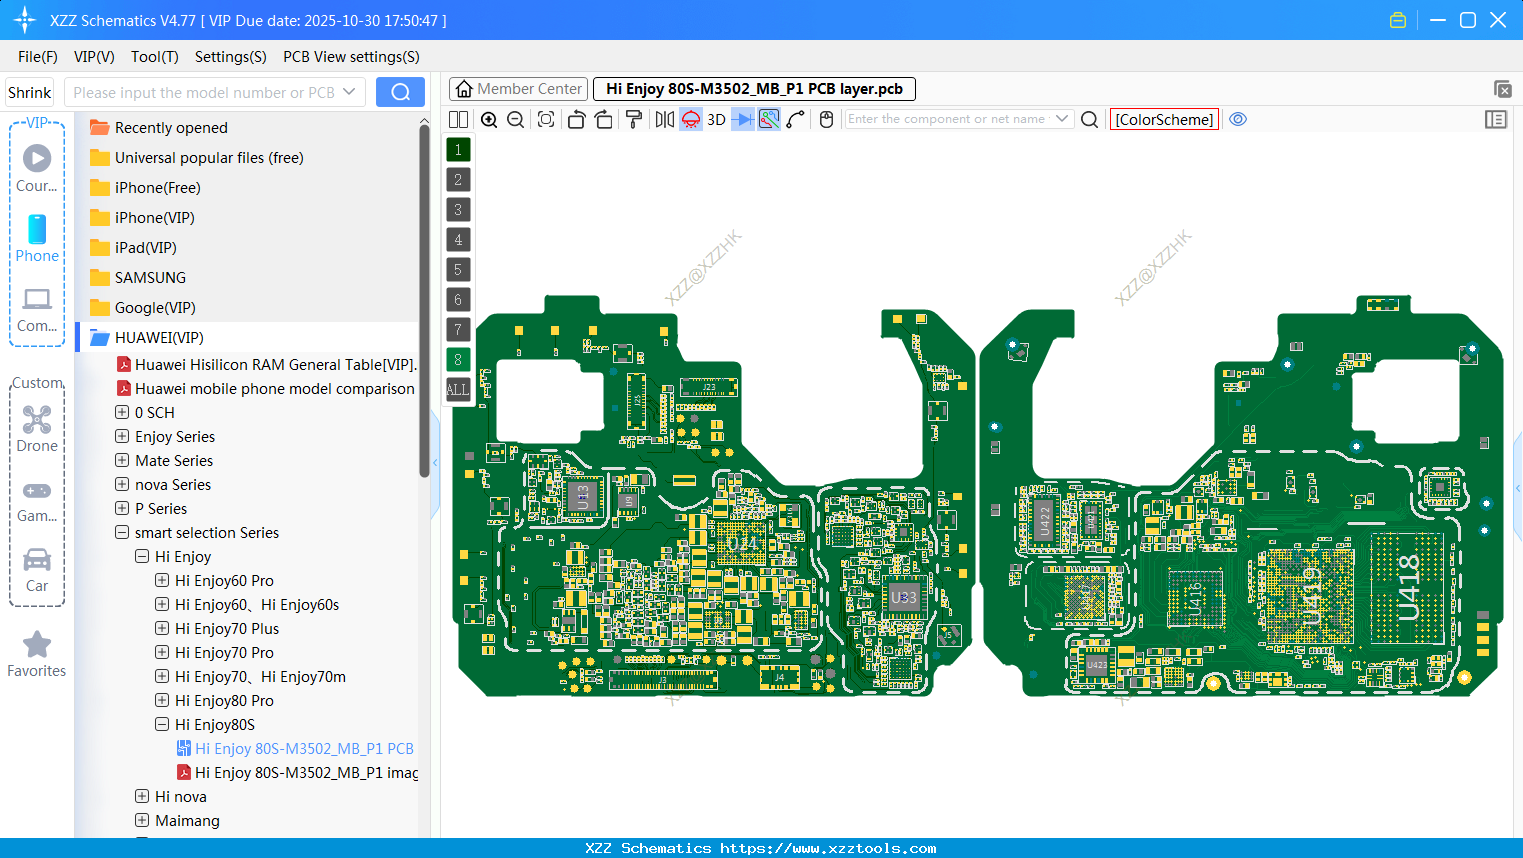Toggle PCB layer 8 button
The image size is (1523, 858).
[458, 360]
